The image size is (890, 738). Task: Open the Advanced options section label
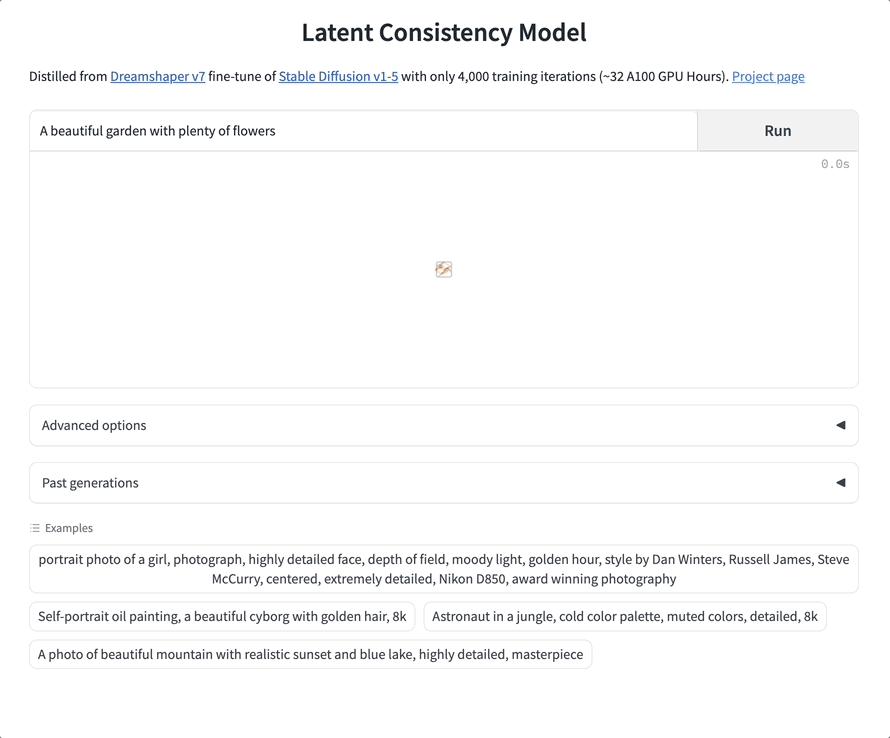94,425
